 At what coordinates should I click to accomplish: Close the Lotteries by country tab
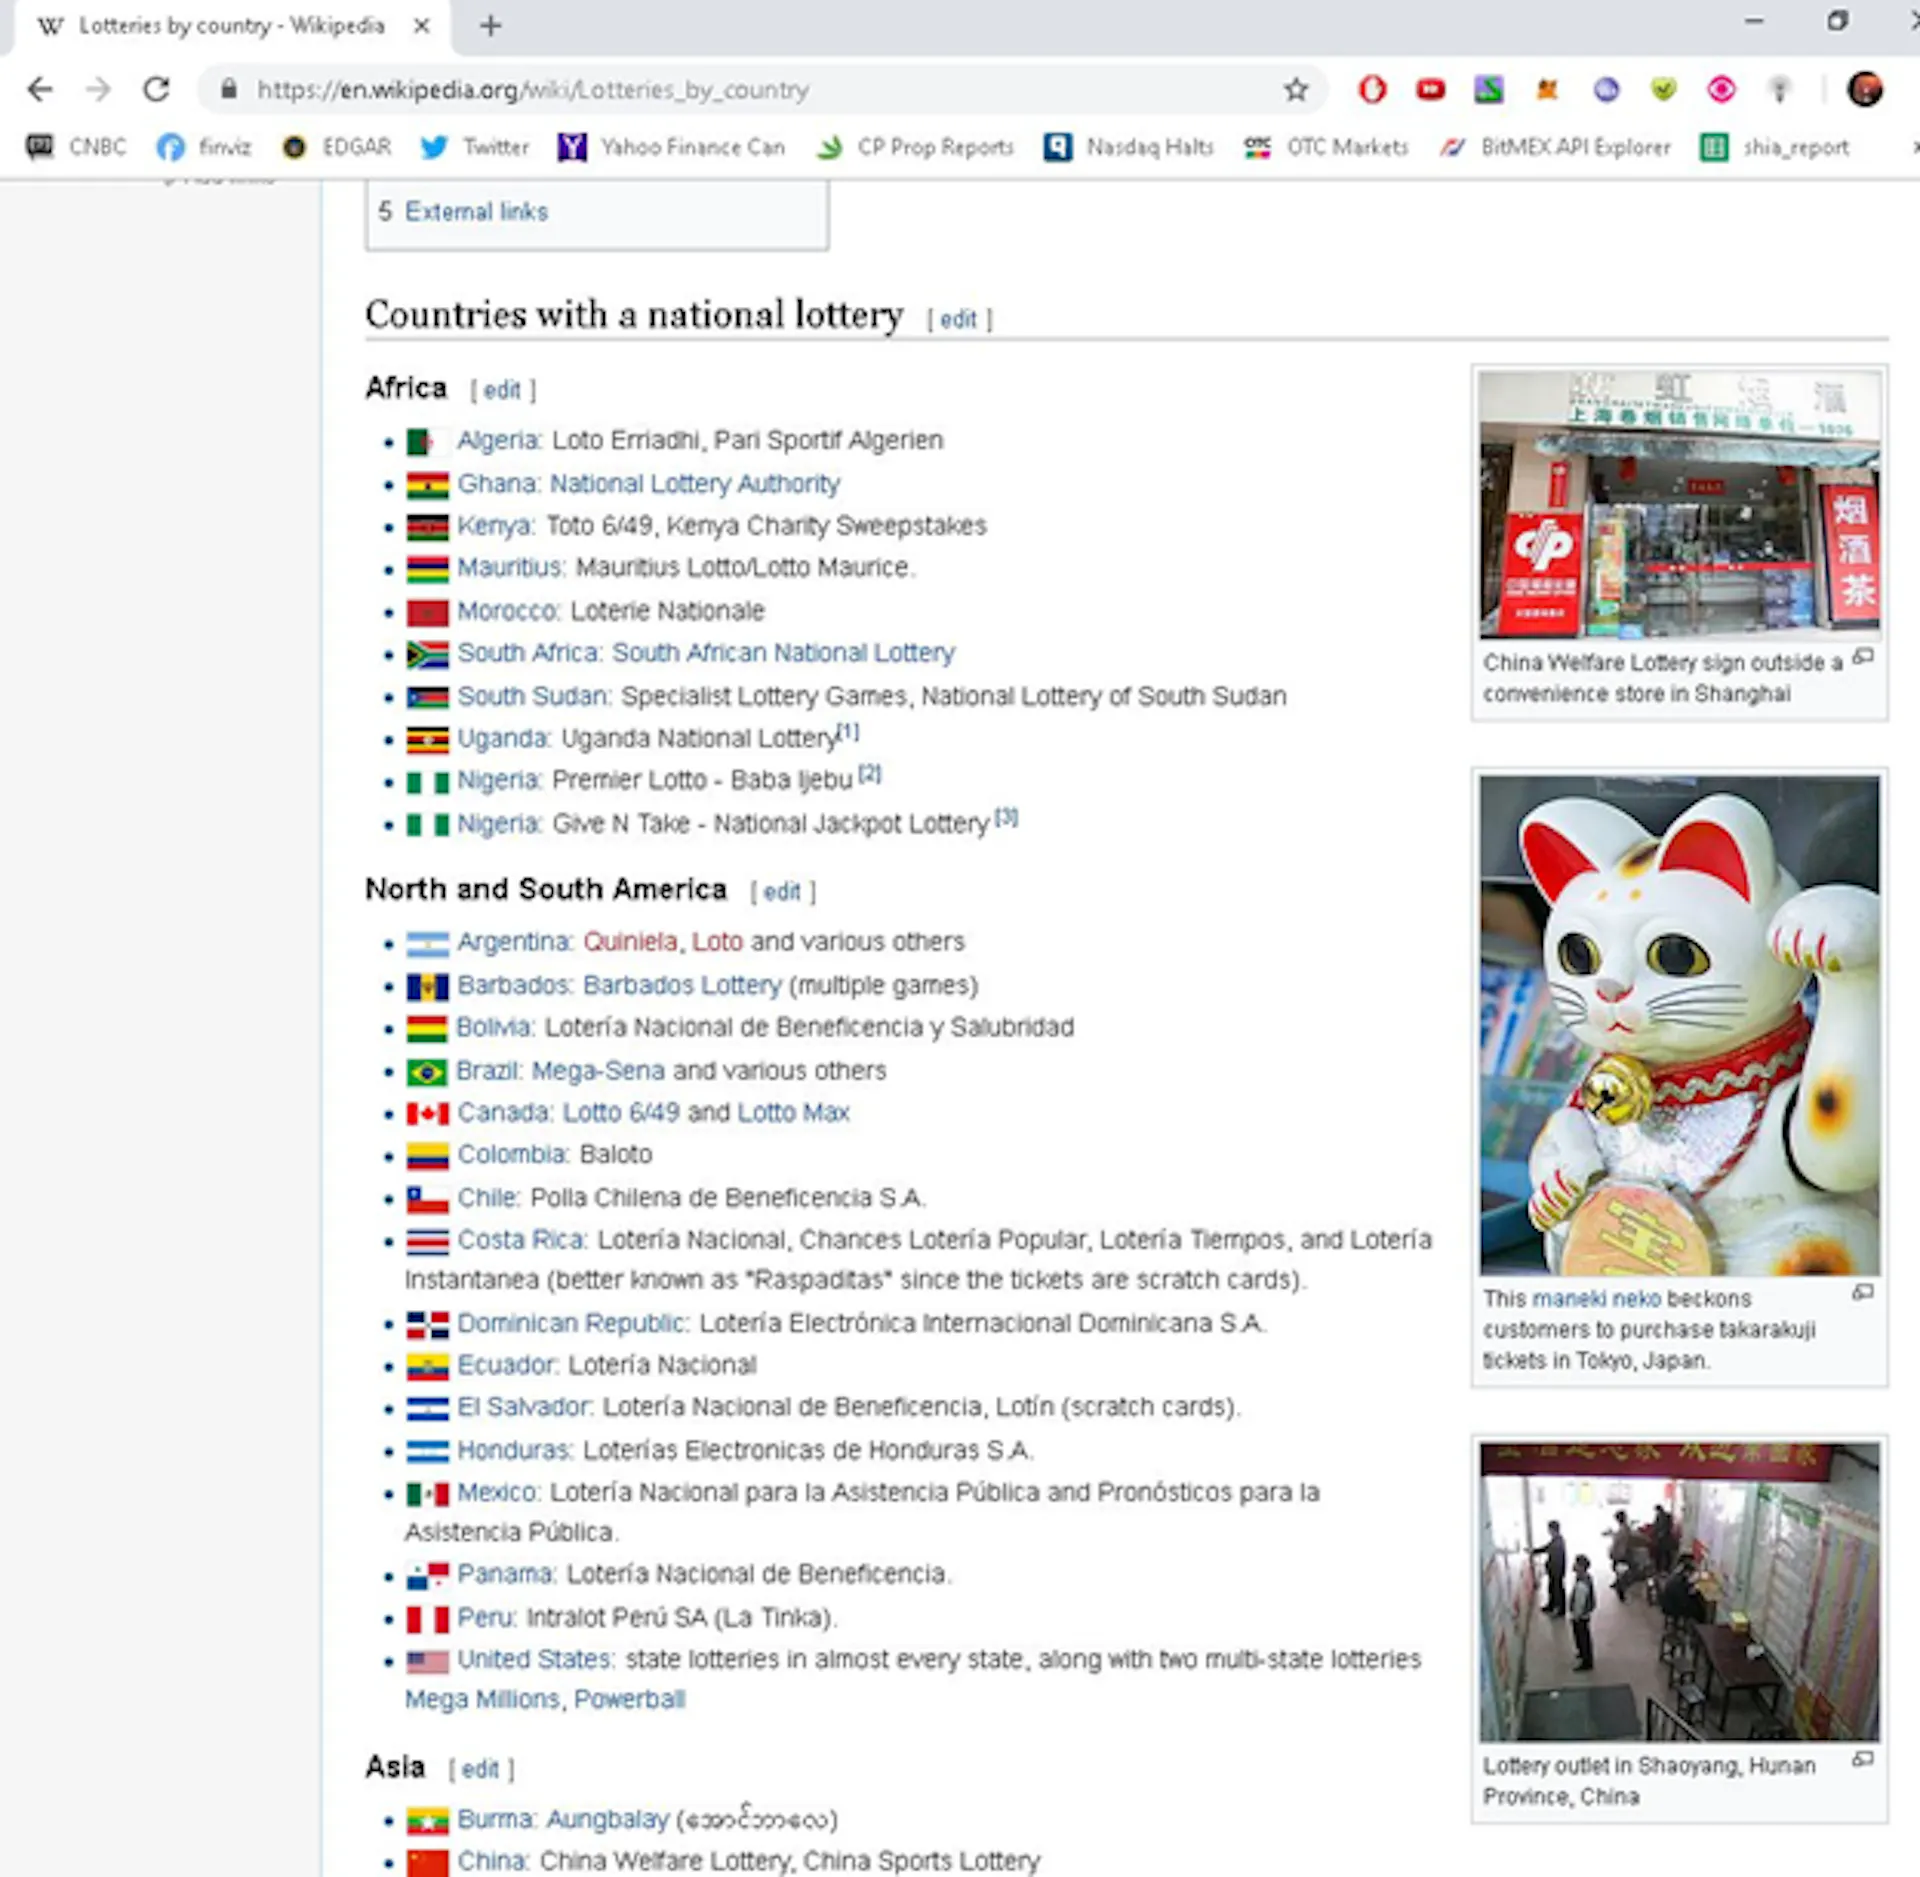pyautogui.click(x=422, y=26)
